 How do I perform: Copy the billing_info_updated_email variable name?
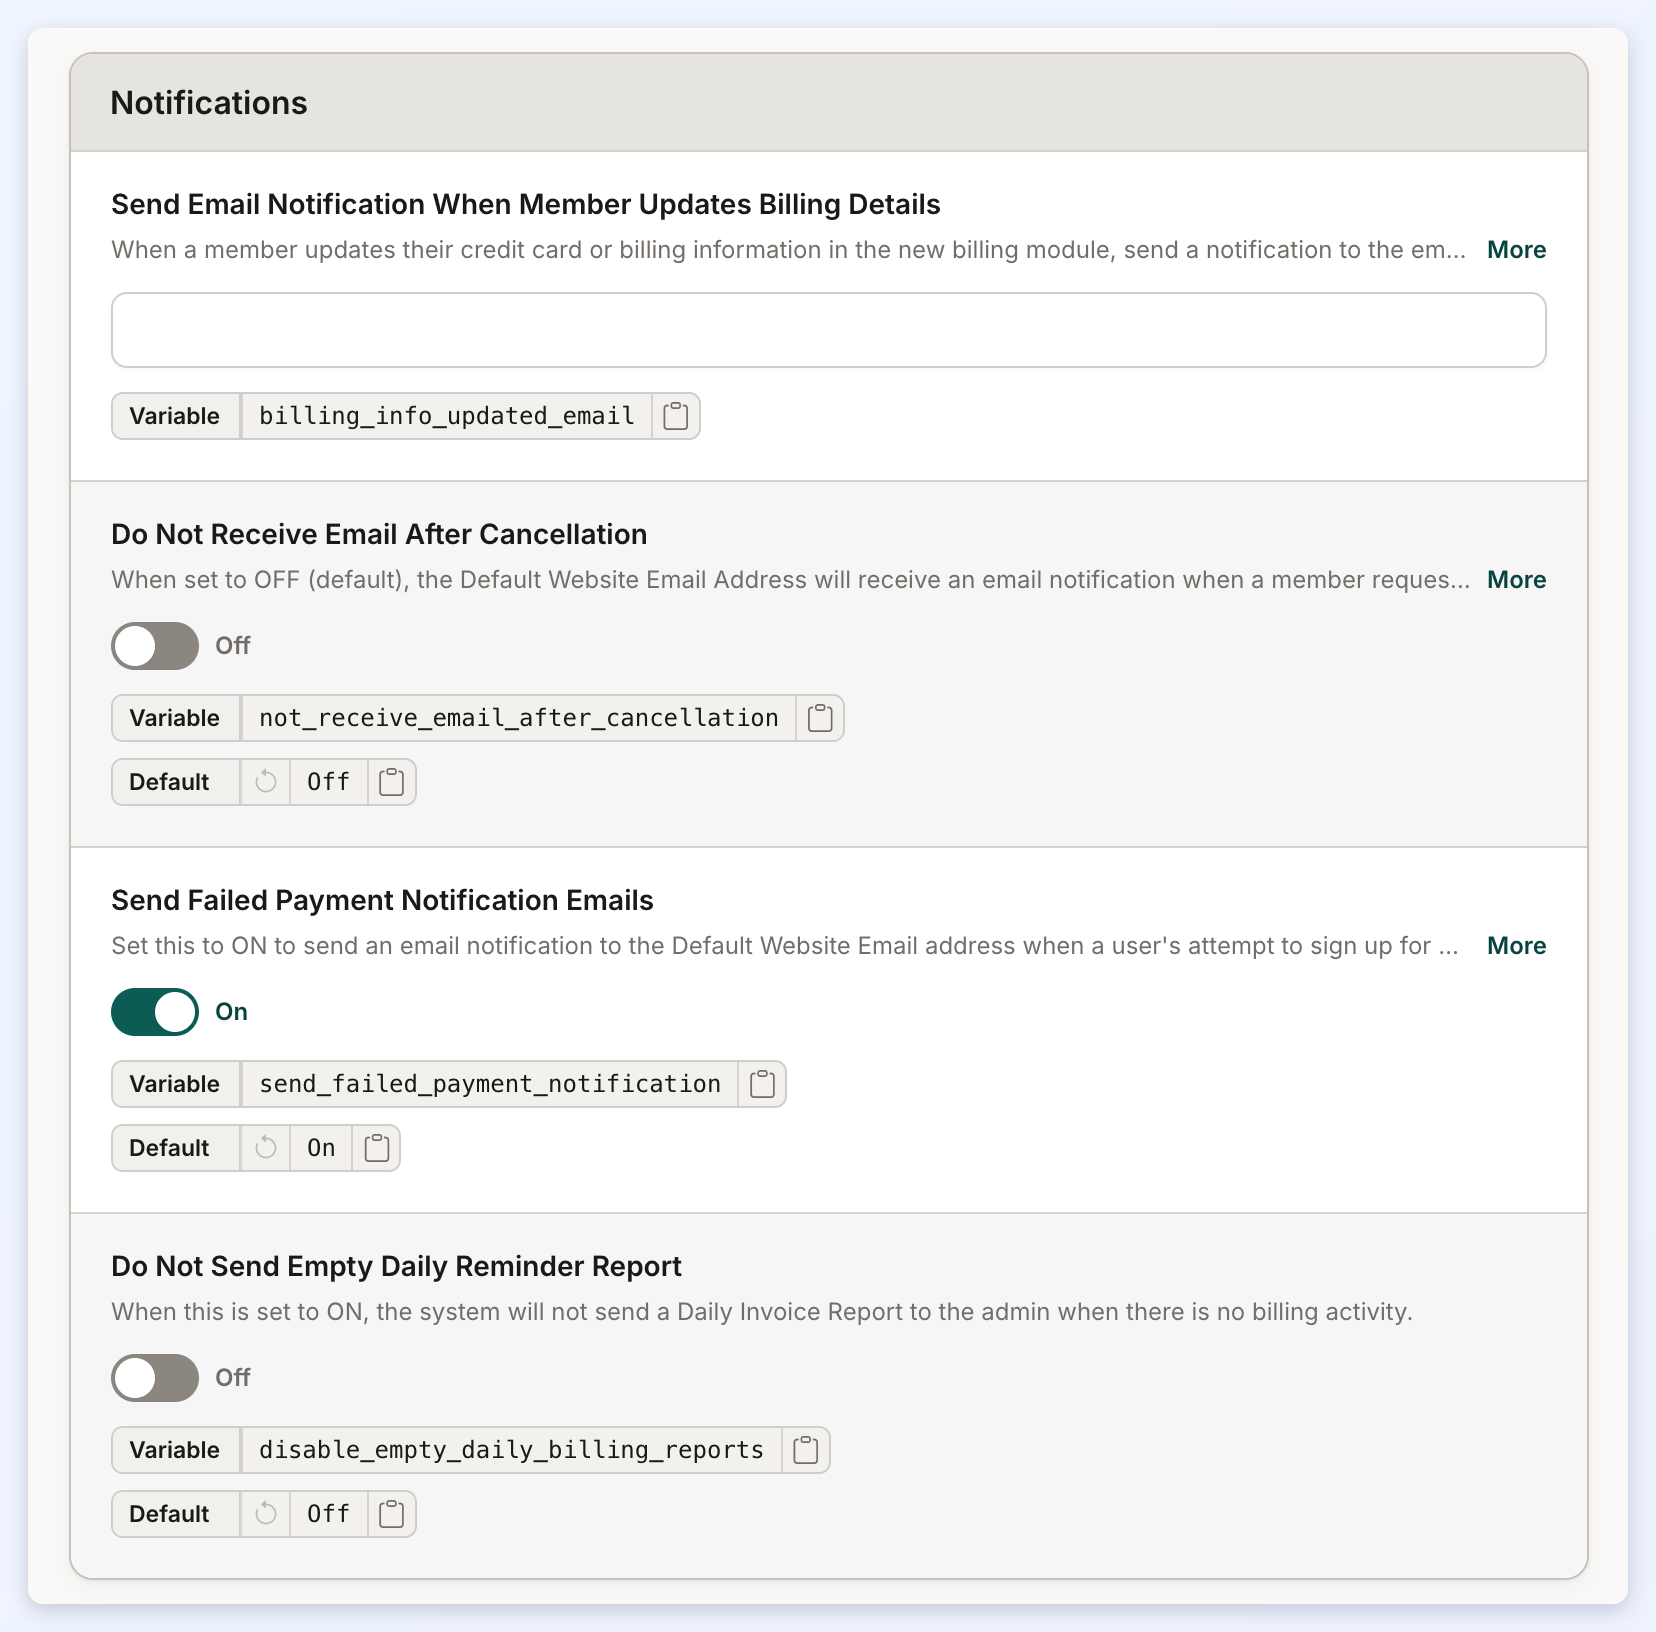(x=676, y=416)
